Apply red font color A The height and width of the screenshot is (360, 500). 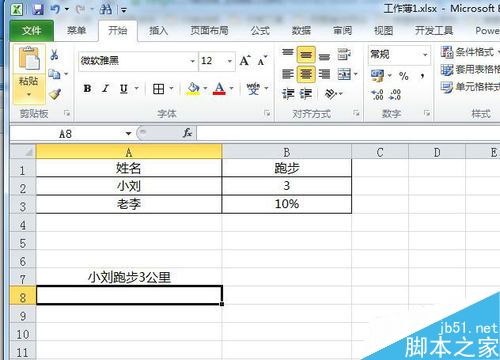click(x=219, y=89)
